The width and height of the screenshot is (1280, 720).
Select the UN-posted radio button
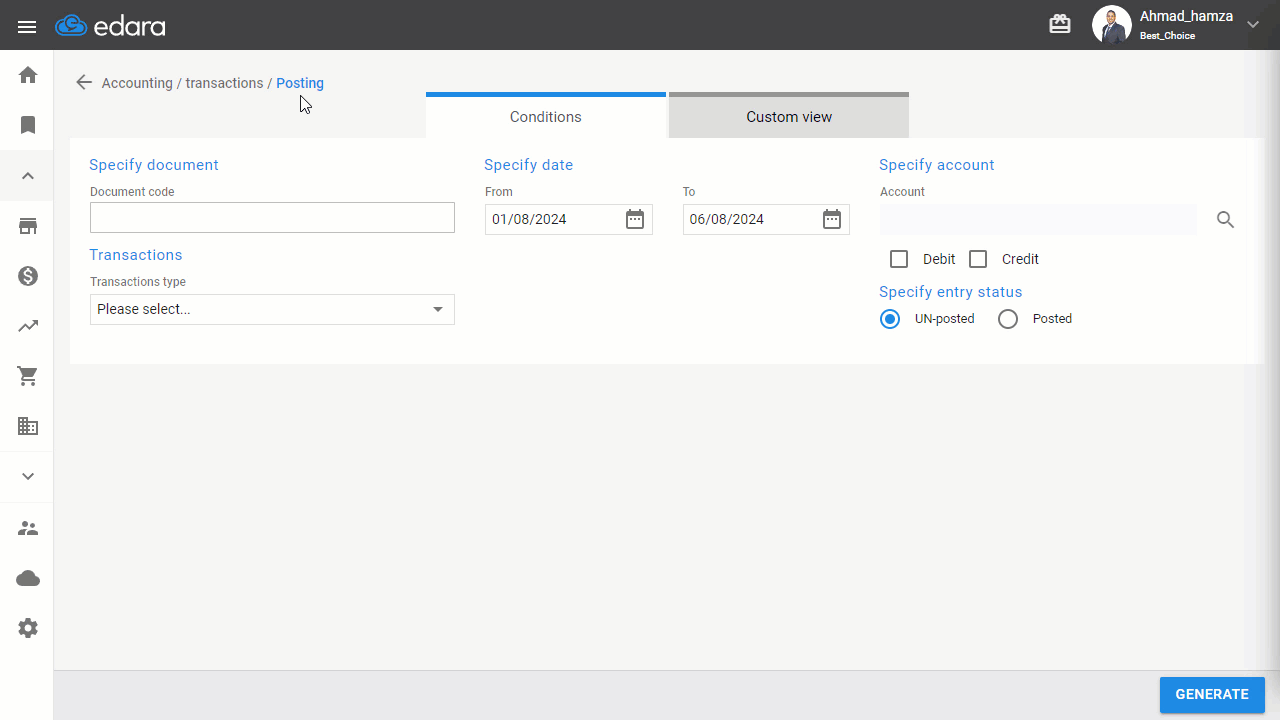click(x=890, y=319)
